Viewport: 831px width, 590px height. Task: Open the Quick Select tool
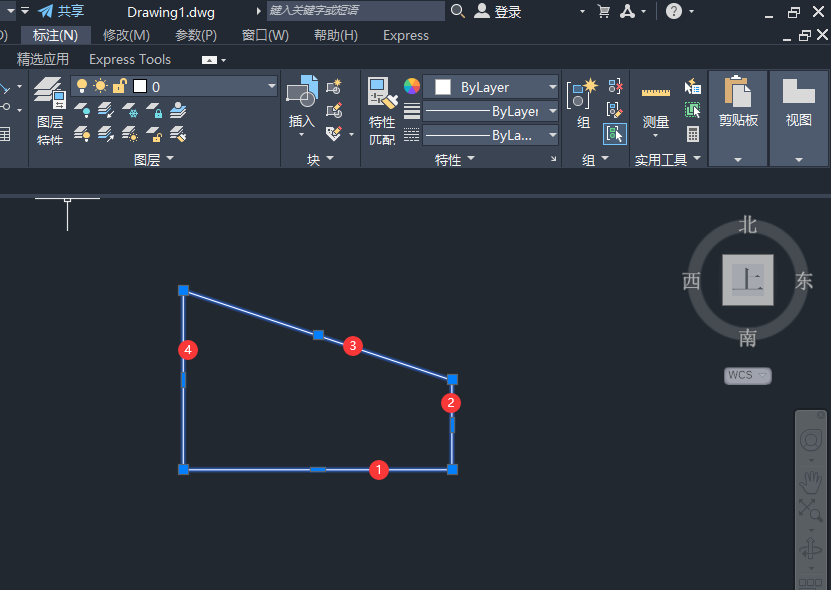(693, 86)
